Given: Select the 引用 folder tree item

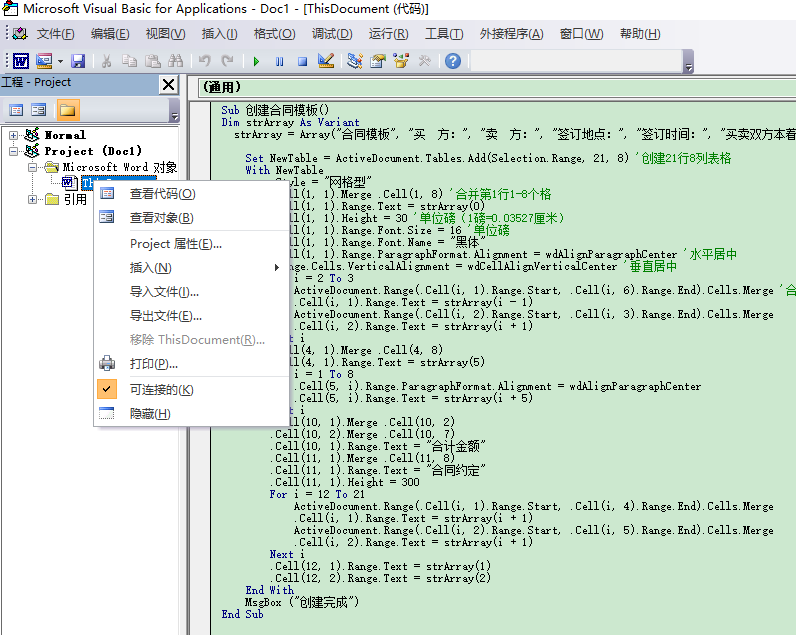Looking at the screenshot, I should pos(76,199).
